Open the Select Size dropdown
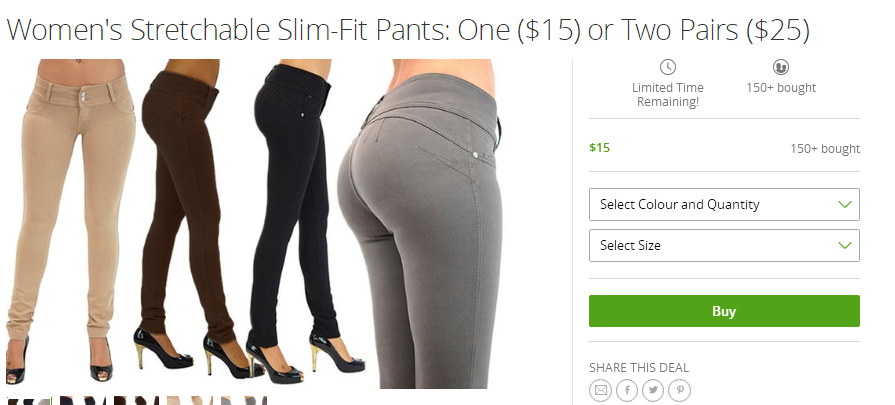 tap(724, 245)
